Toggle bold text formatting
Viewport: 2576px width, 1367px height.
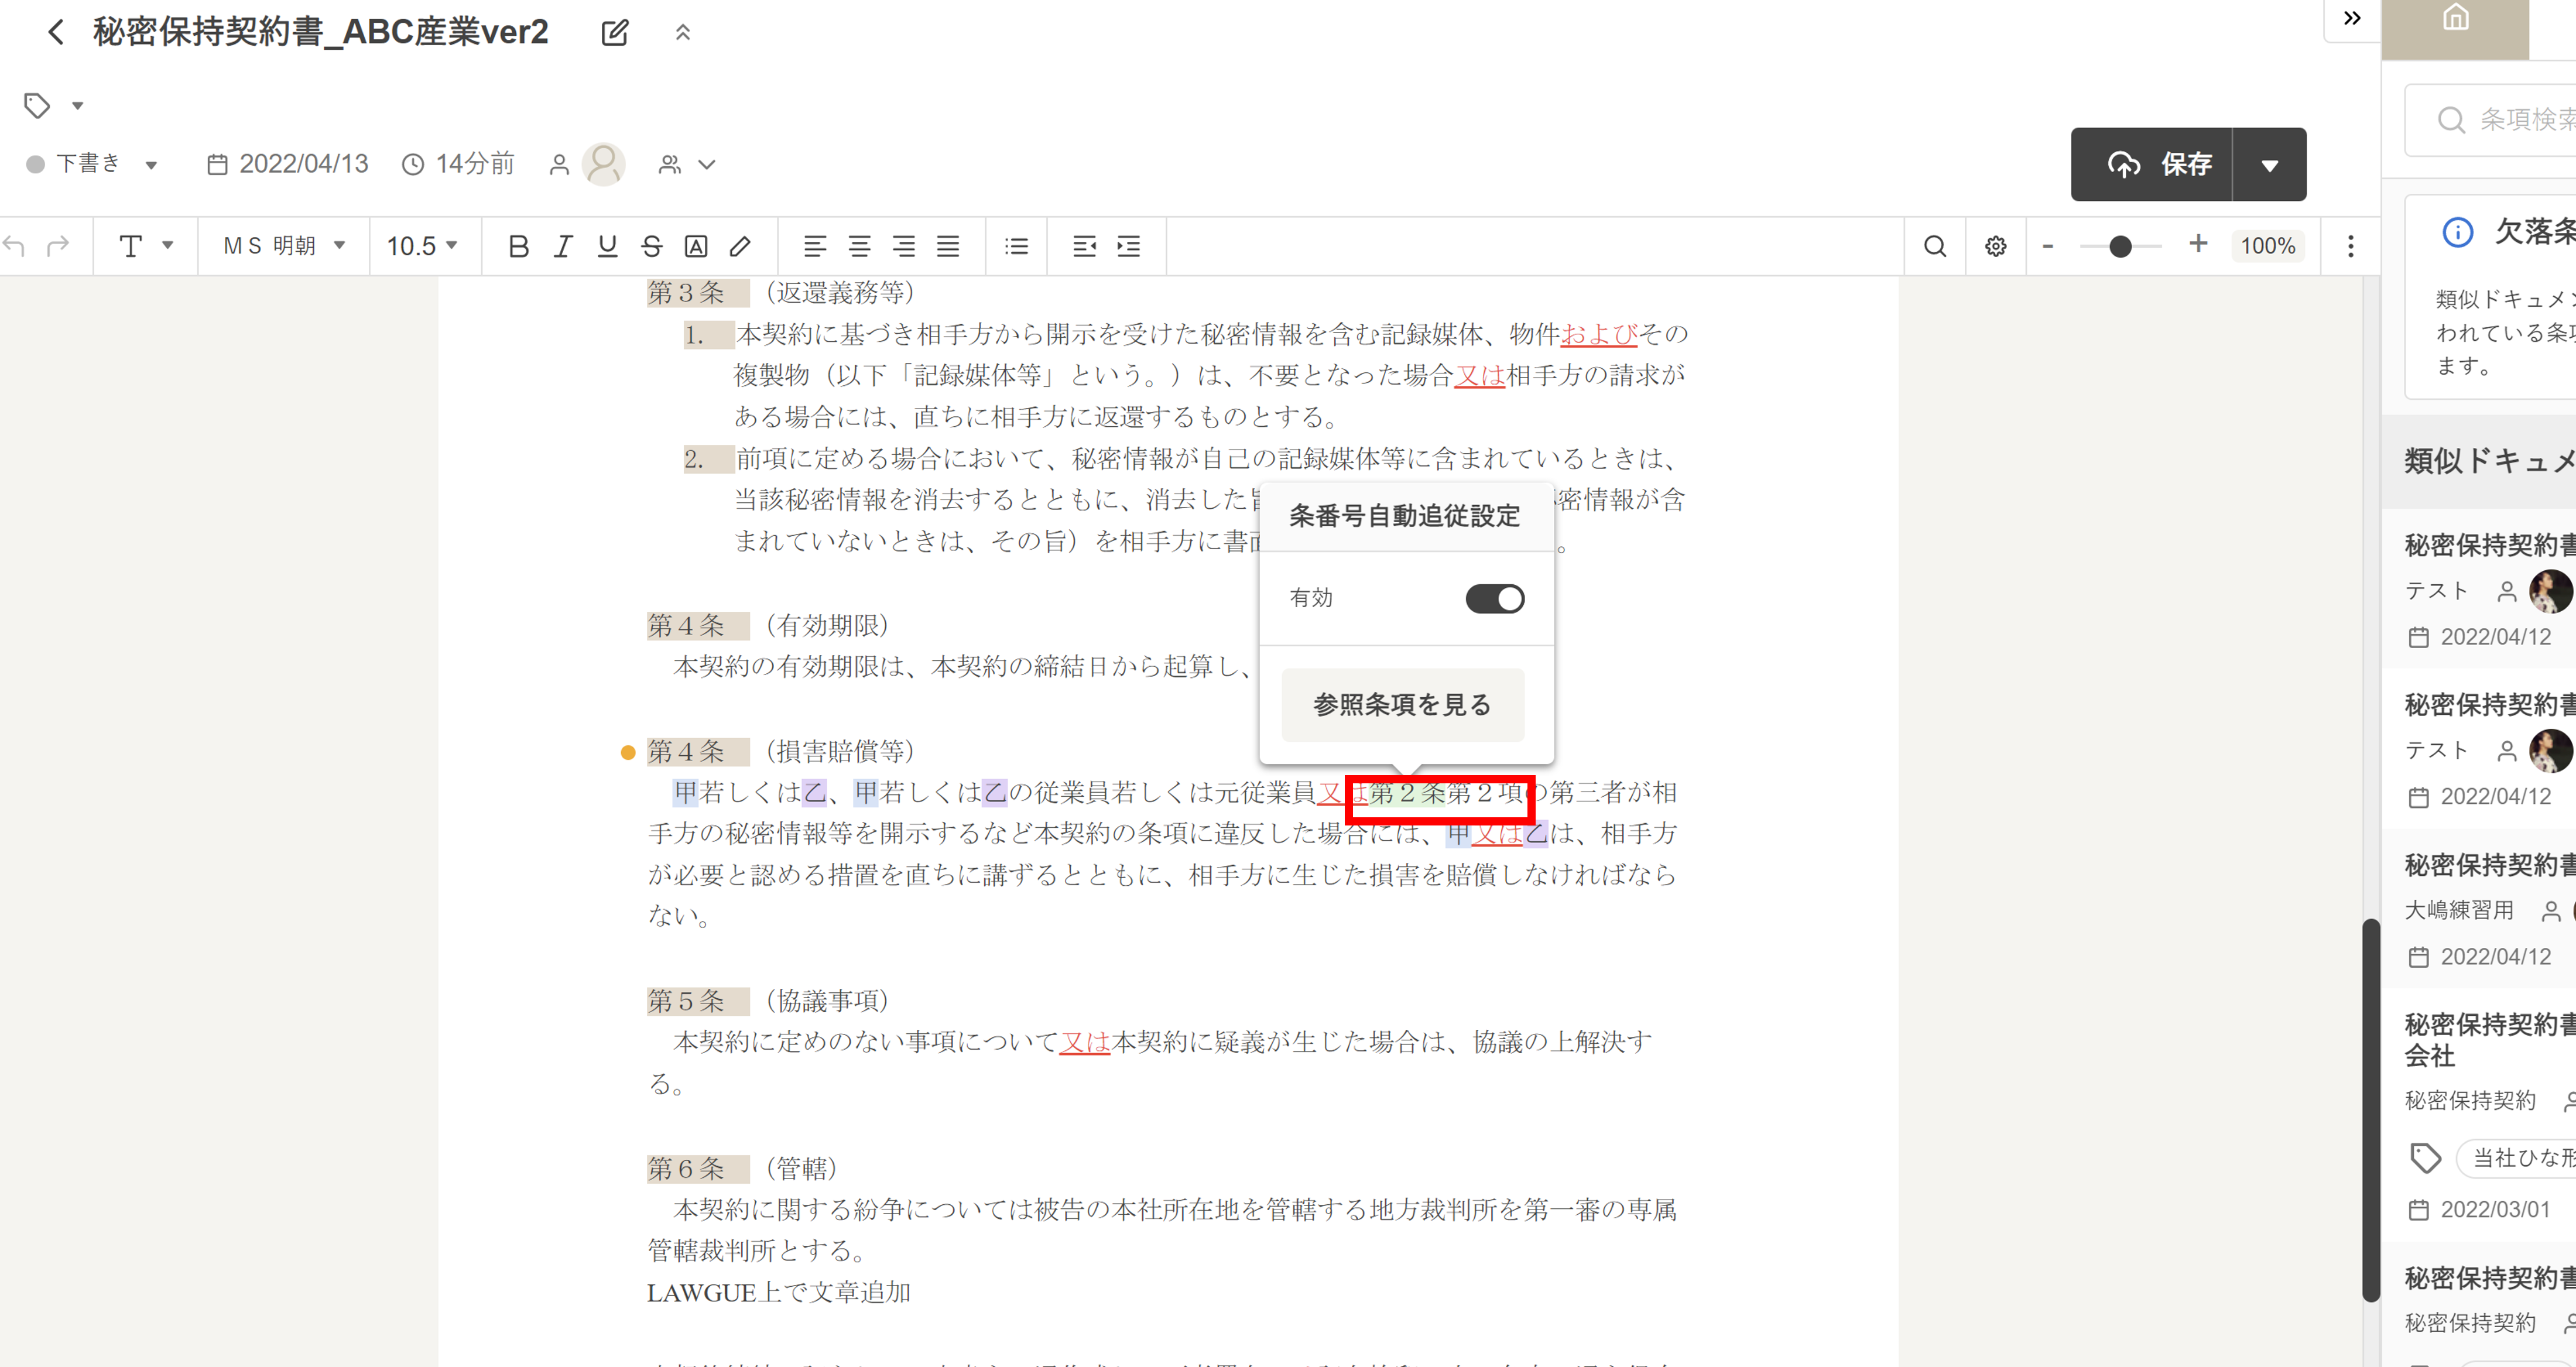click(x=518, y=246)
